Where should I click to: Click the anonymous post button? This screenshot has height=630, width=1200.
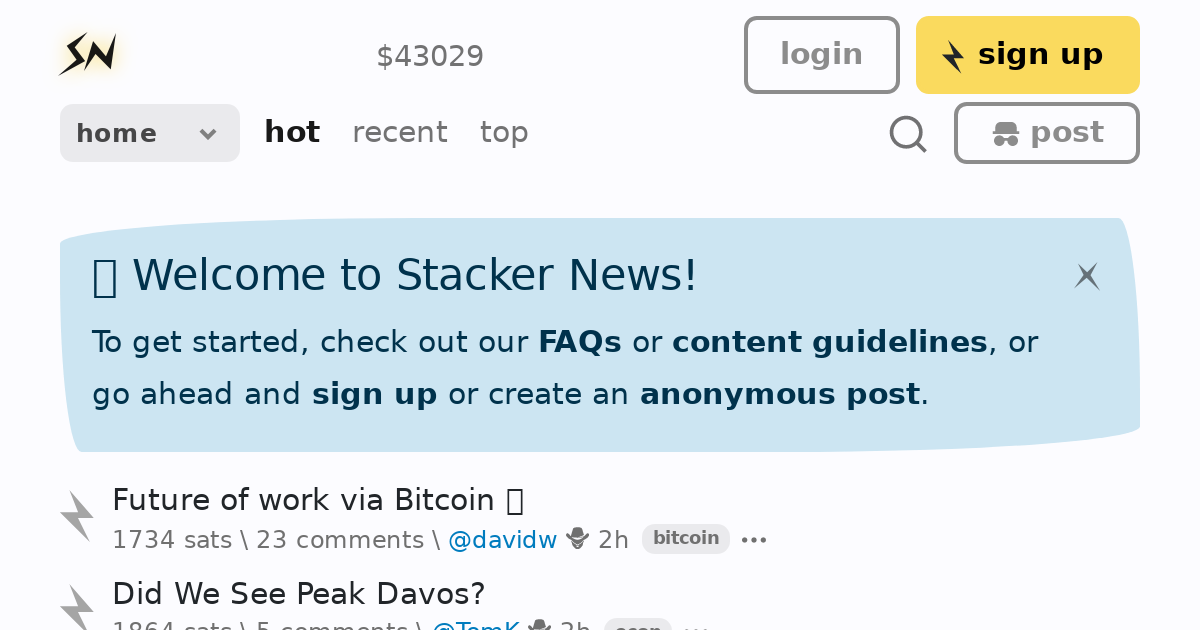pyautogui.click(x=1046, y=133)
